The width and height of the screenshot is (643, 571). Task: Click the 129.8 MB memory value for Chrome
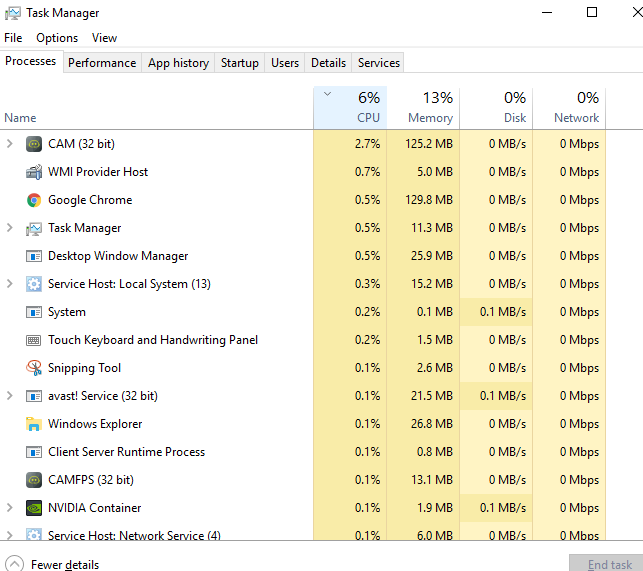coord(429,200)
